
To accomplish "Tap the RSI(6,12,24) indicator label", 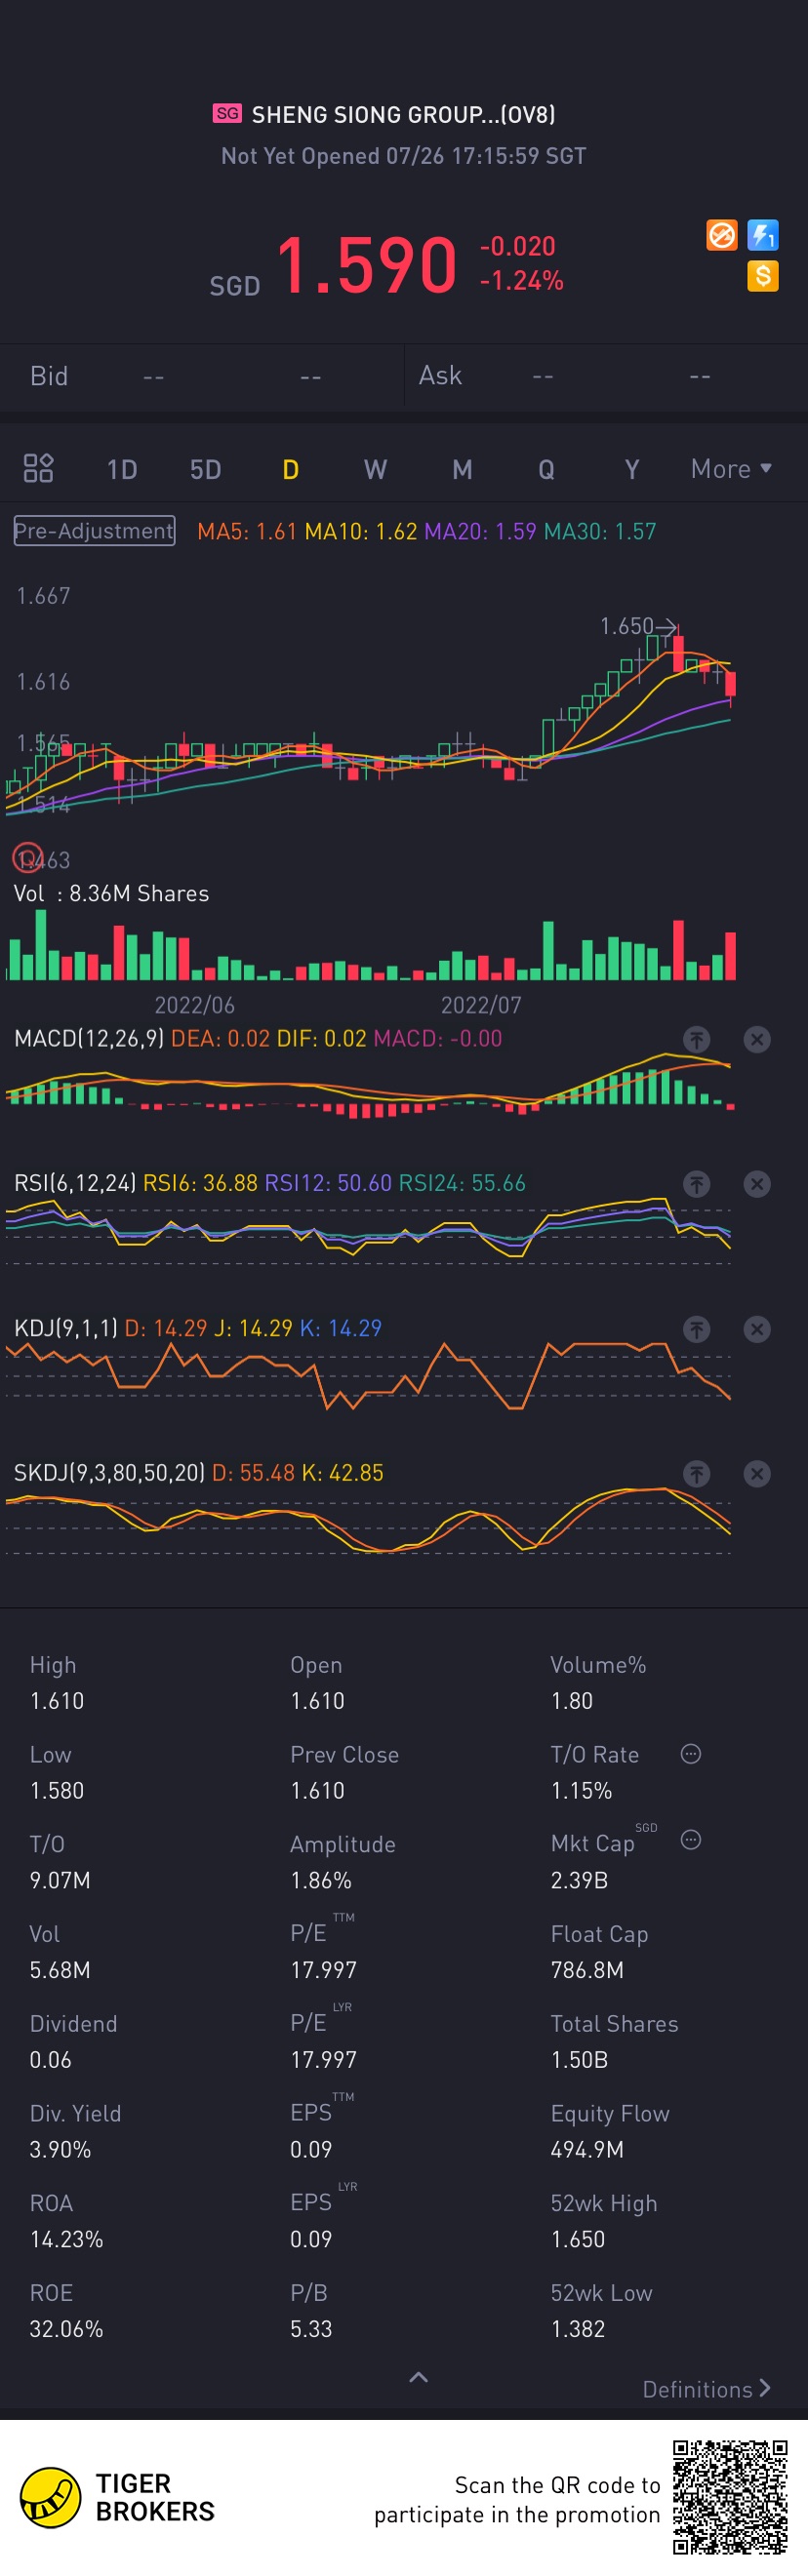I will (x=75, y=1183).
